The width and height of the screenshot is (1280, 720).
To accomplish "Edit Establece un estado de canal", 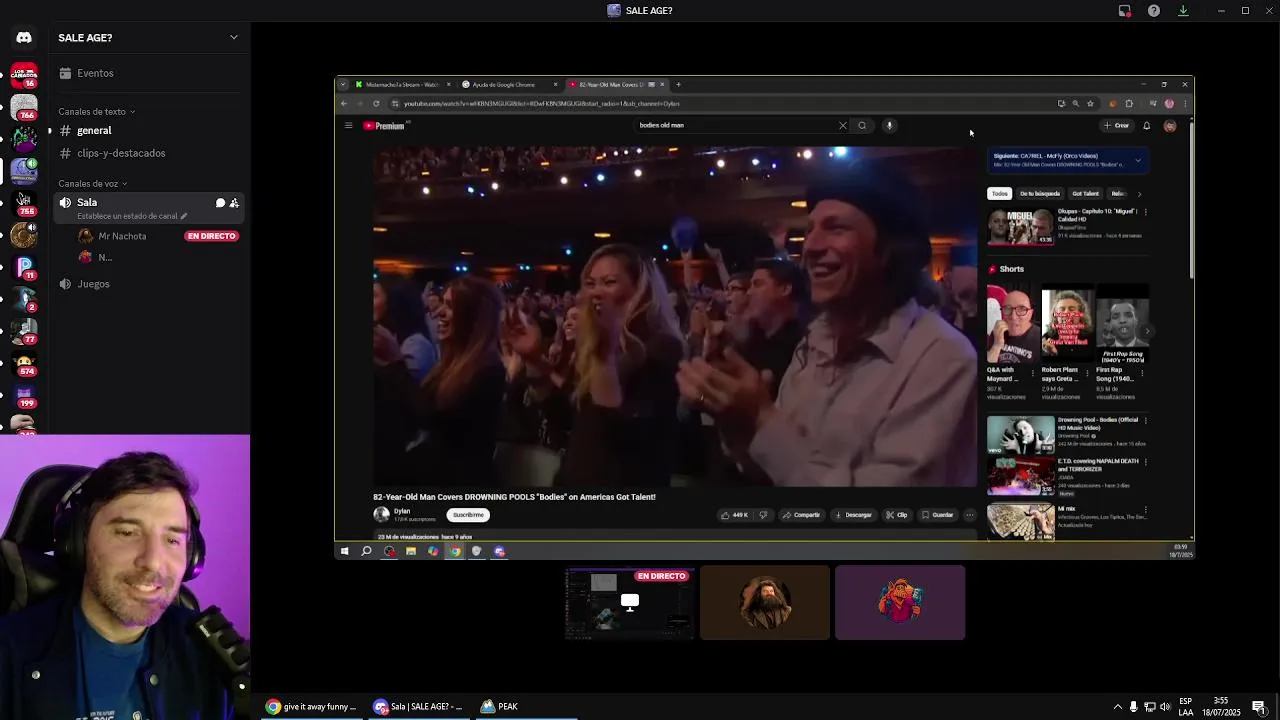I will tap(131, 216).
